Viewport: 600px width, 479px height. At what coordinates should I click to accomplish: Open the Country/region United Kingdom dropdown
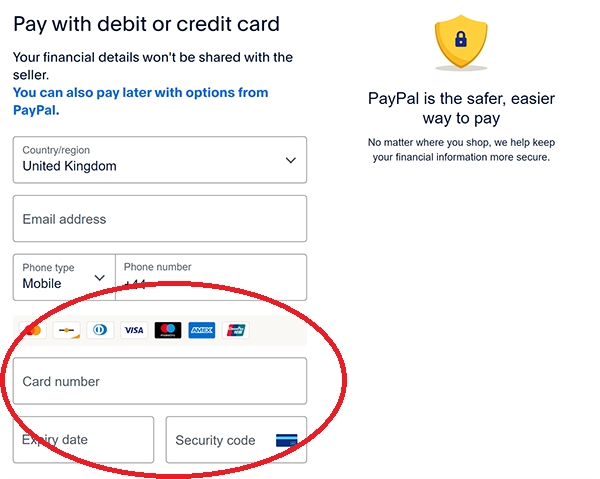[x=160, y=160]
